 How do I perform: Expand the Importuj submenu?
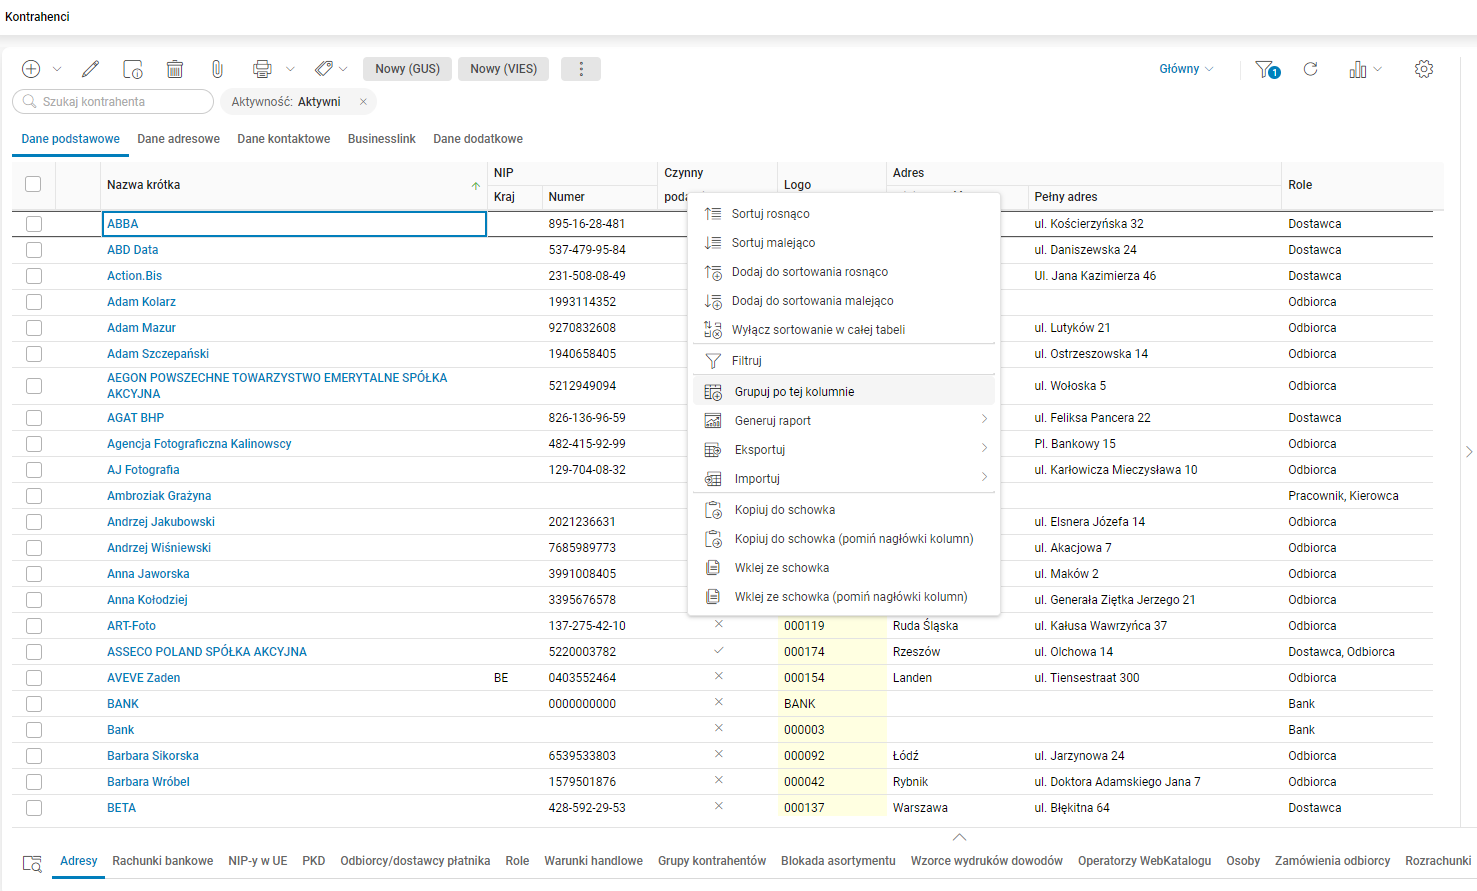[x=844, y=479]
